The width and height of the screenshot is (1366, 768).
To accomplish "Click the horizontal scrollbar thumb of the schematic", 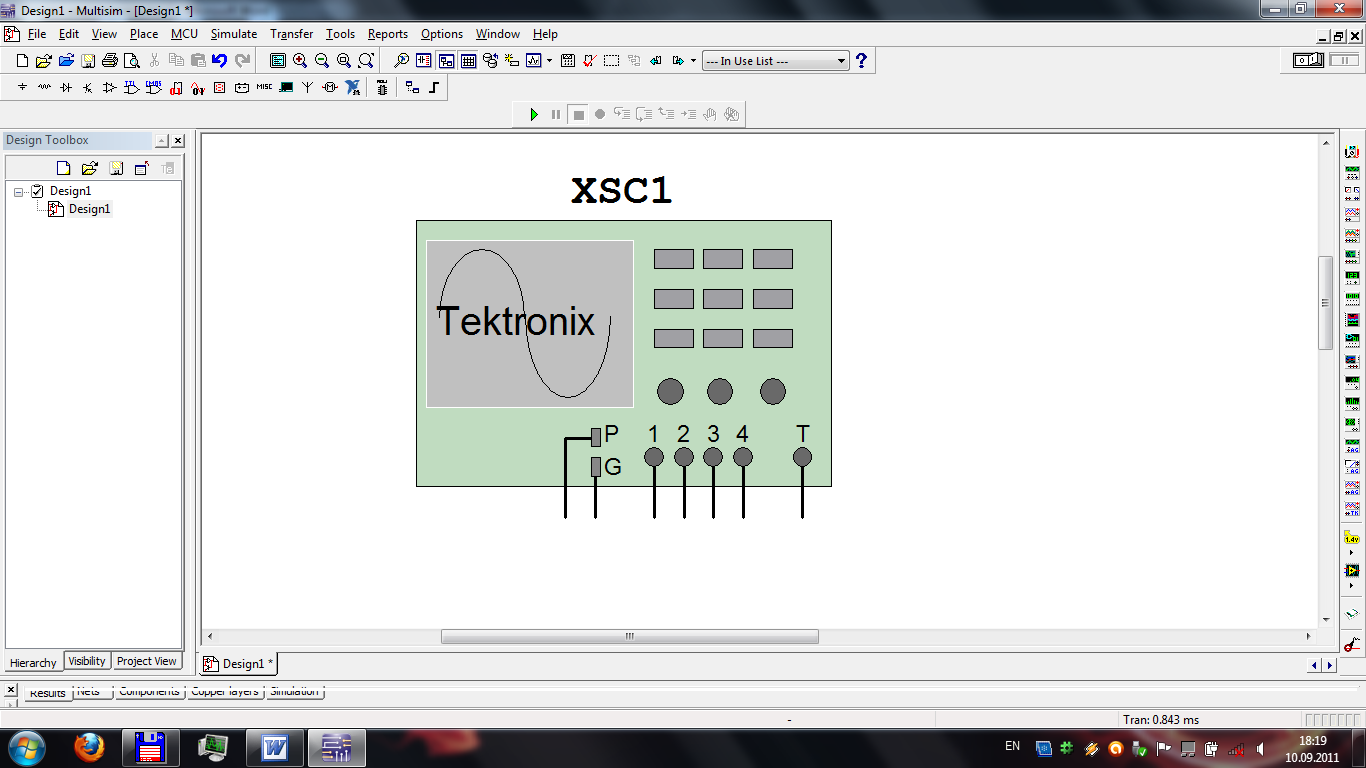I will tap(630, 636).
